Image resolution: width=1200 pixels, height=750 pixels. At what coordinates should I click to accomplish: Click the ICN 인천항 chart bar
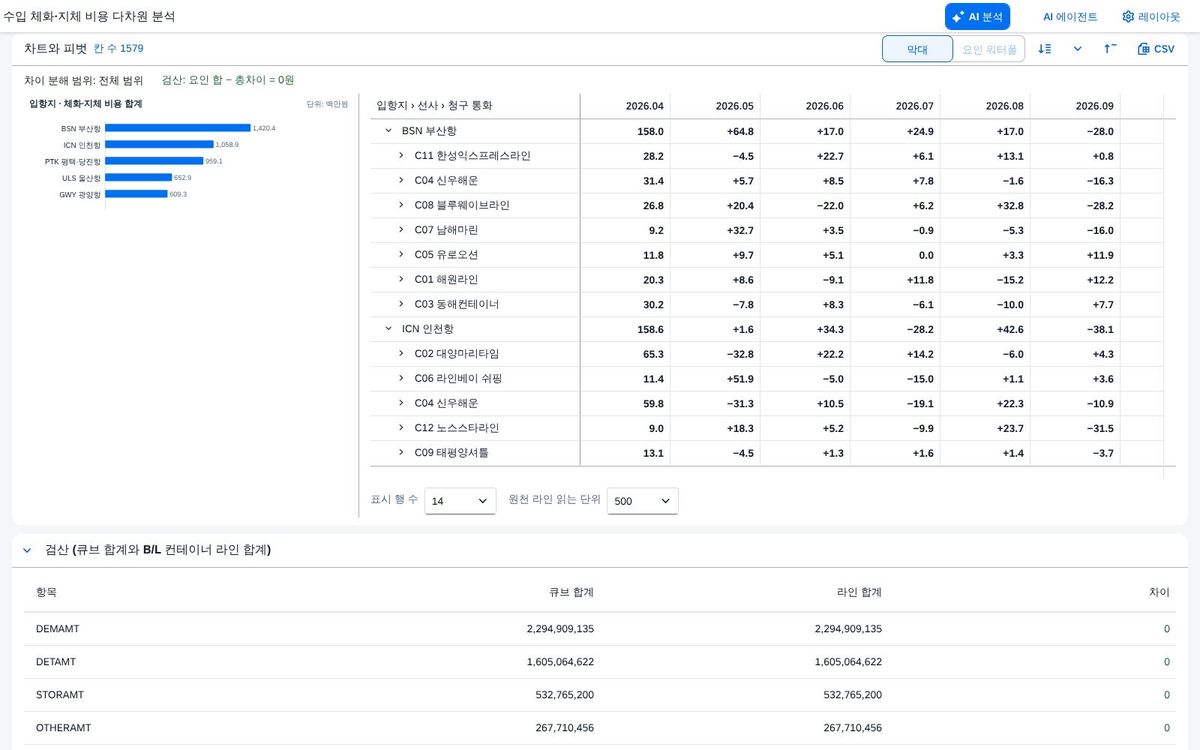pos(159,144)
